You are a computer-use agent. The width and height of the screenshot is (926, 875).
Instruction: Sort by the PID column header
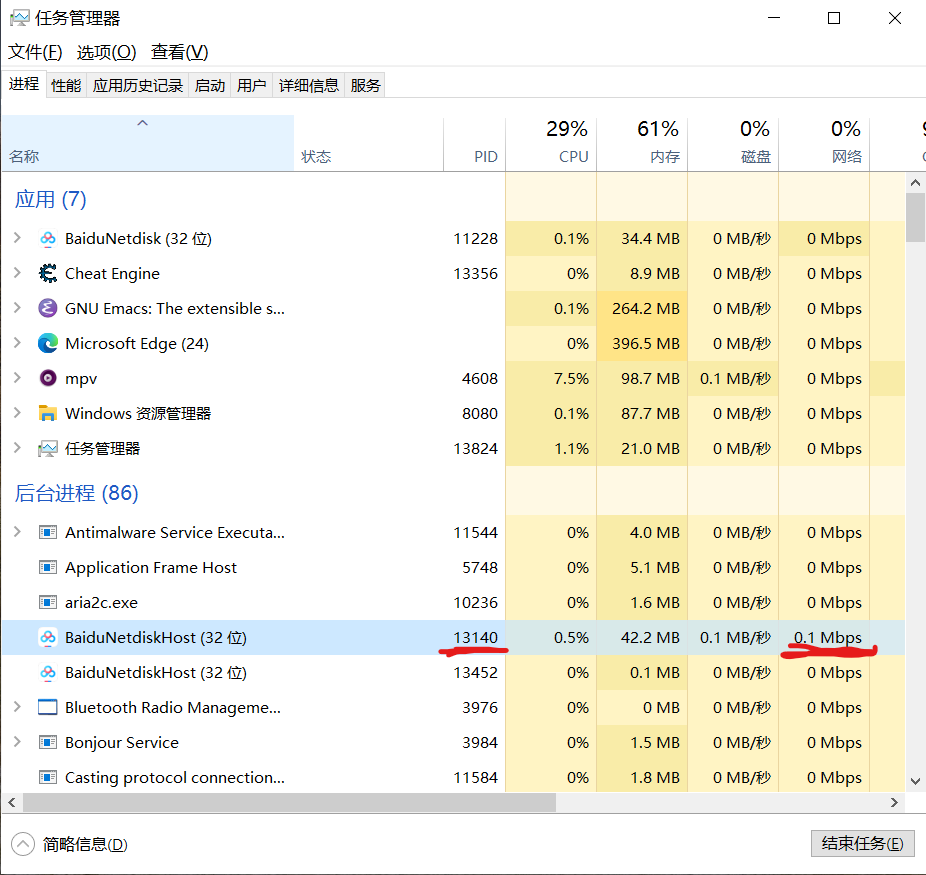click(x=474, y=143)
